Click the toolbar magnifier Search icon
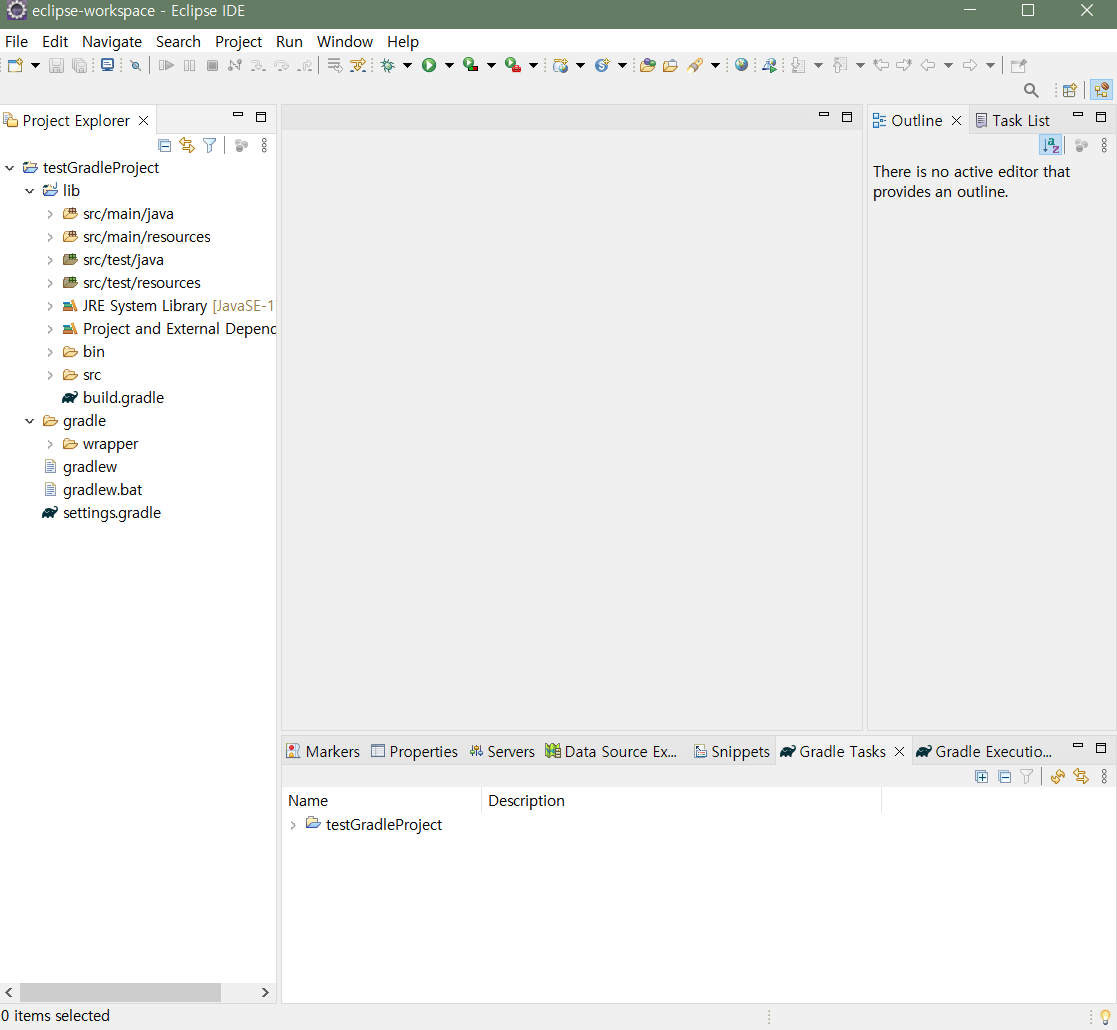This screenshot has height=1030, width=1117. tap(1031, 90)
